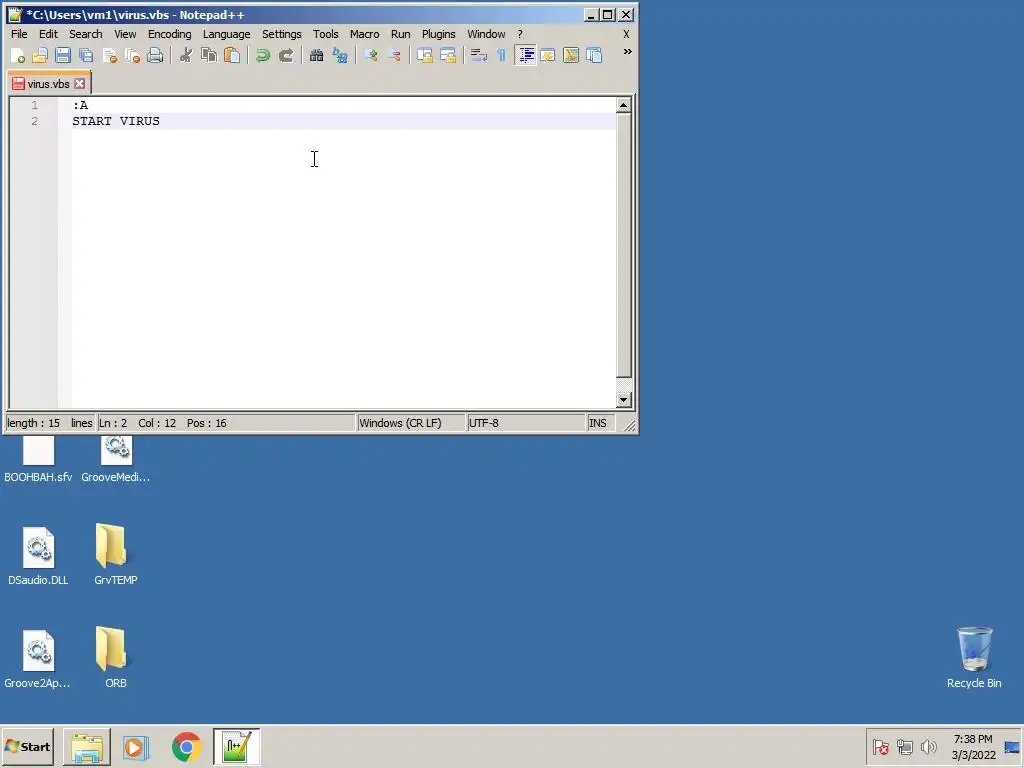This screenshot has width=1024, height=768.
Task: Click the Save All toolbar icon
Action: coord(86,56)
